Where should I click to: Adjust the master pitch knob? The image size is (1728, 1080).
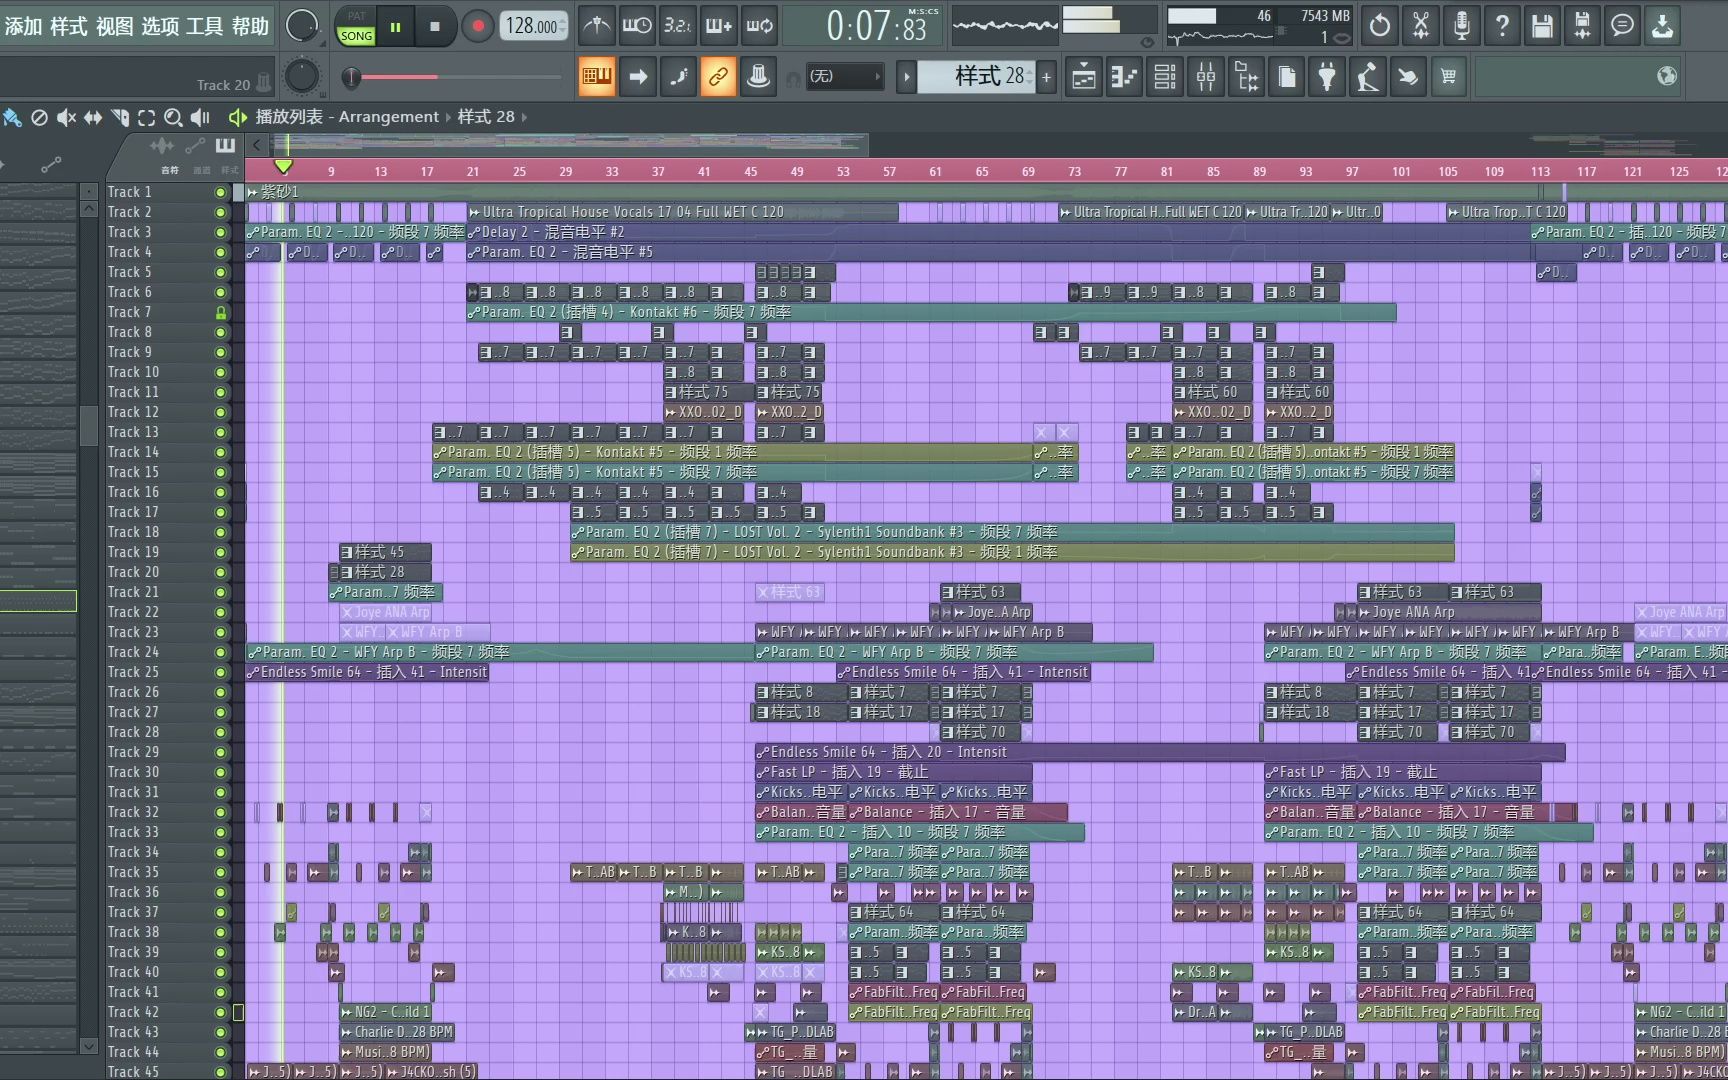pos(301,76)
